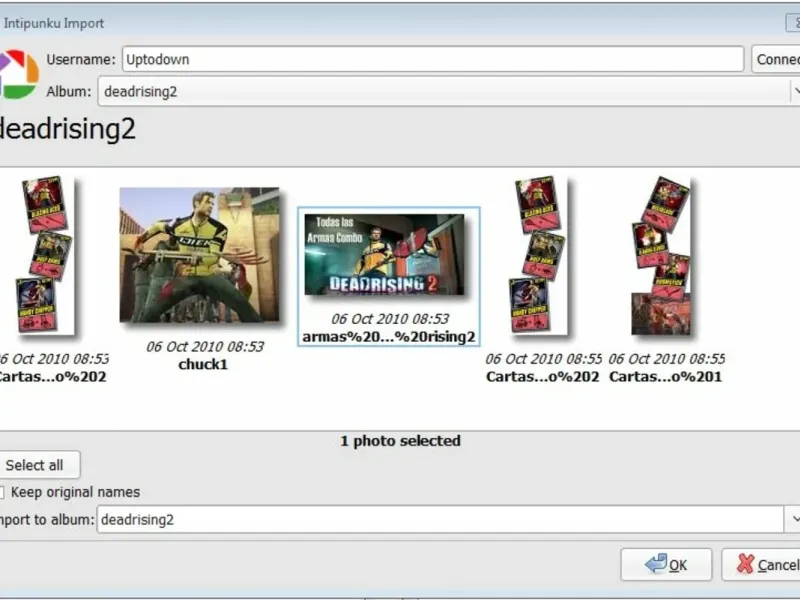This screenshot has height=600, width=800.
Task: Click the armas%20...%20rising2 filename label
Action: pos(389,337)
